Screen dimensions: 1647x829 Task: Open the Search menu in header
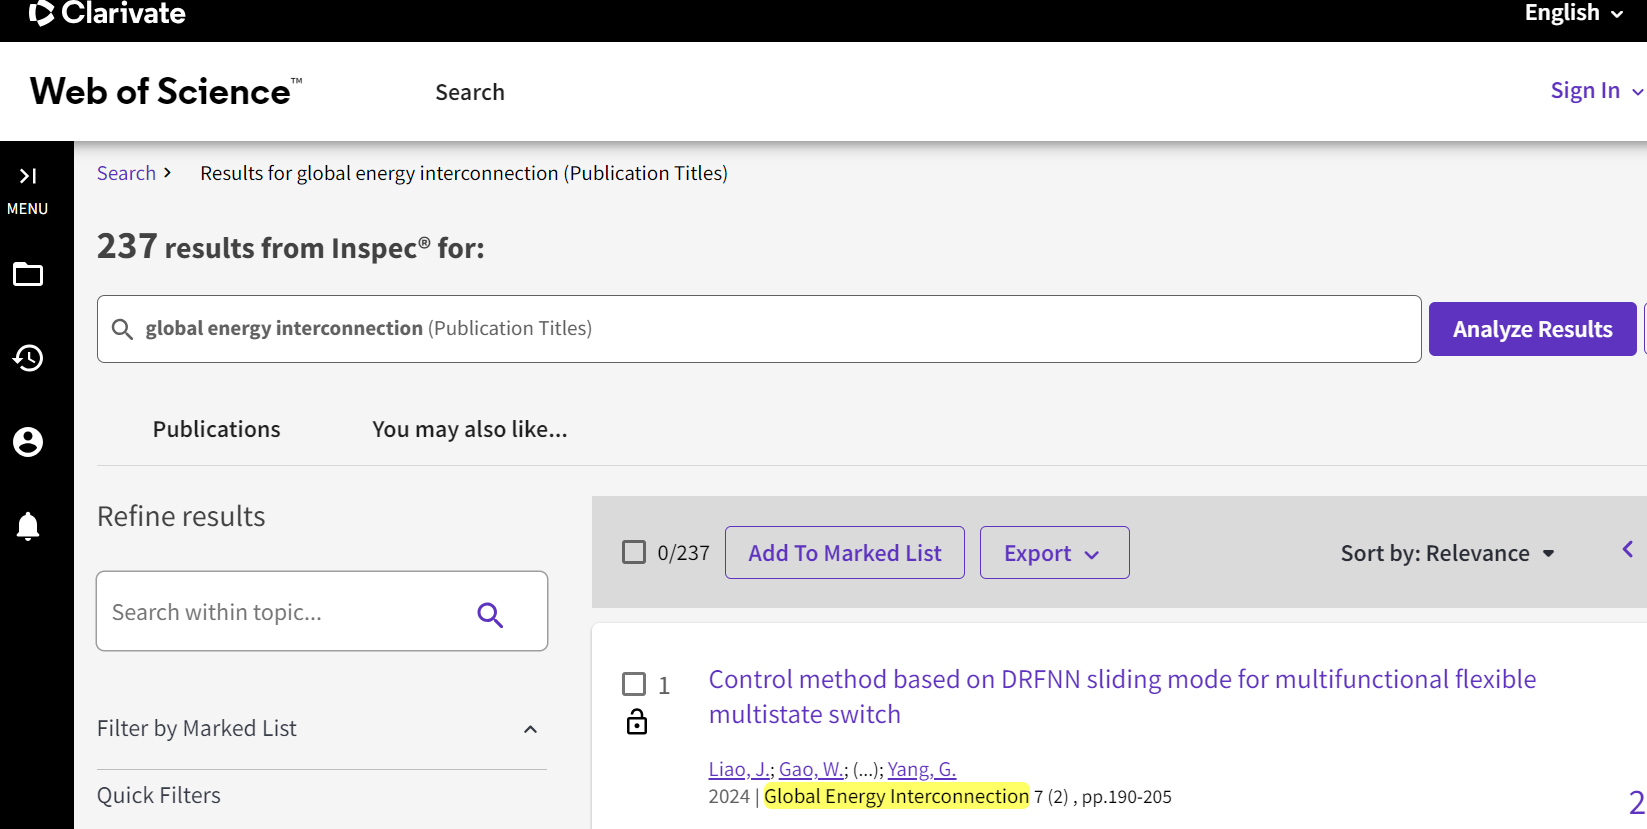(x=470, y=92)
